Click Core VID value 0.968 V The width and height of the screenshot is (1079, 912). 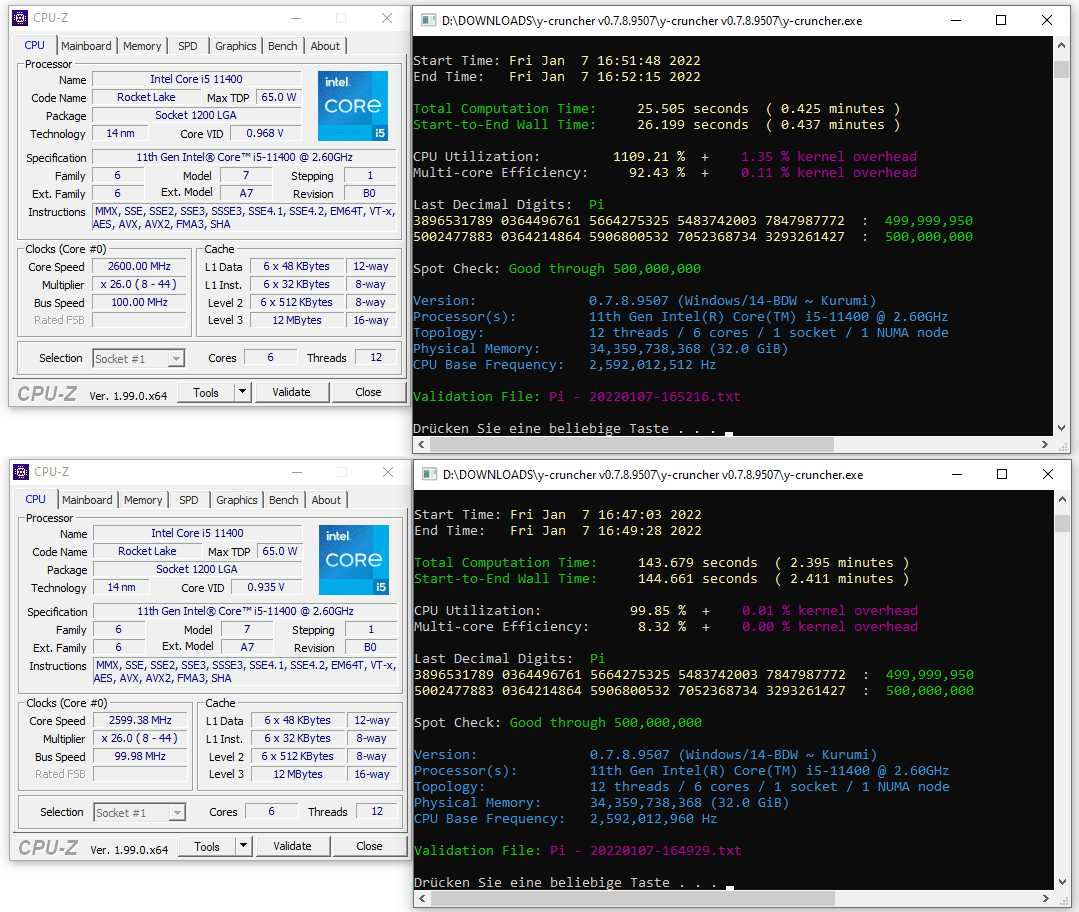click(265, 134)
